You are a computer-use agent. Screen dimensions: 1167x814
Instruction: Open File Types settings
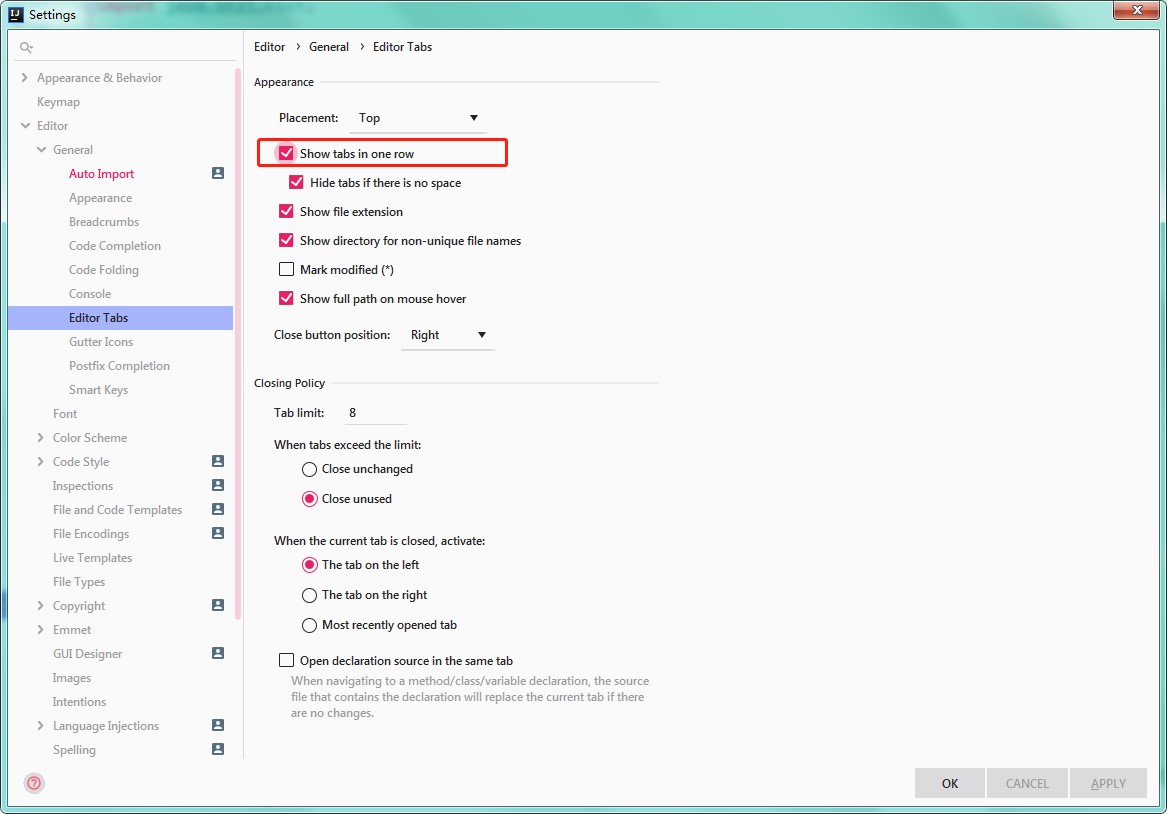79,582
